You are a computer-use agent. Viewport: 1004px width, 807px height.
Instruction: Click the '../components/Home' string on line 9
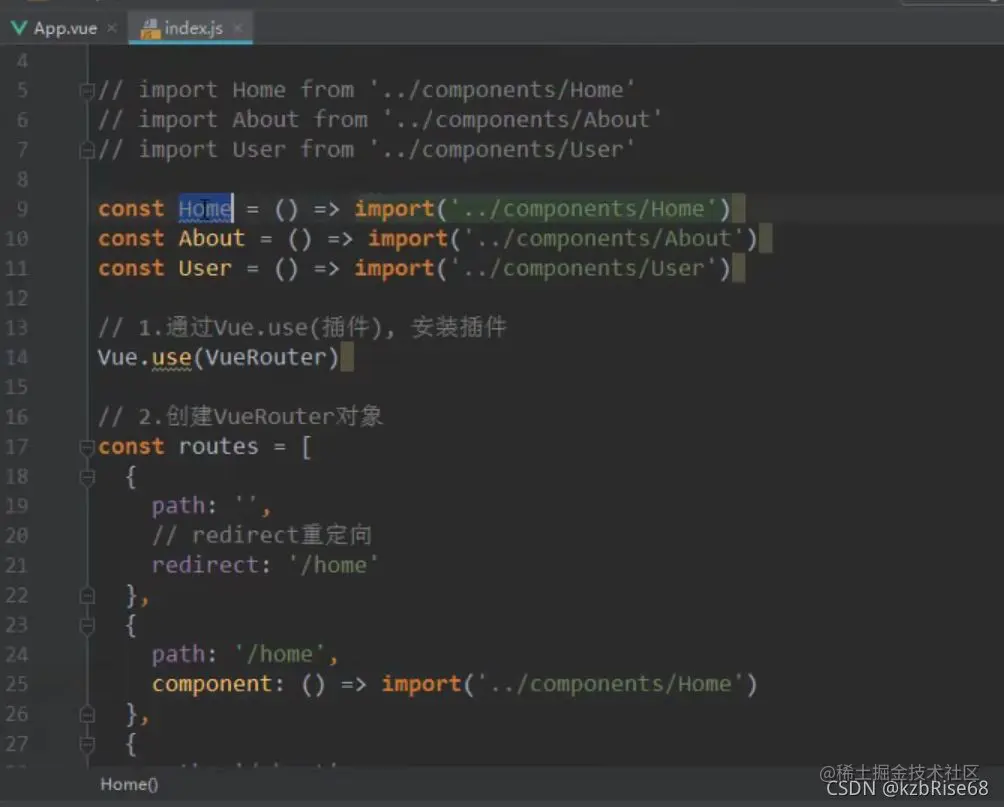click(583, 209)
